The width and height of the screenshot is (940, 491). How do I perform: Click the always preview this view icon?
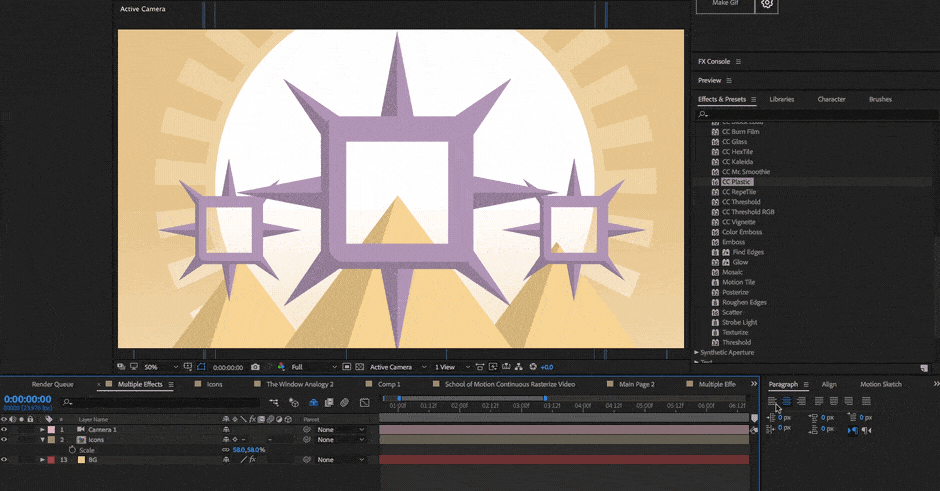(x=122, y=367)
